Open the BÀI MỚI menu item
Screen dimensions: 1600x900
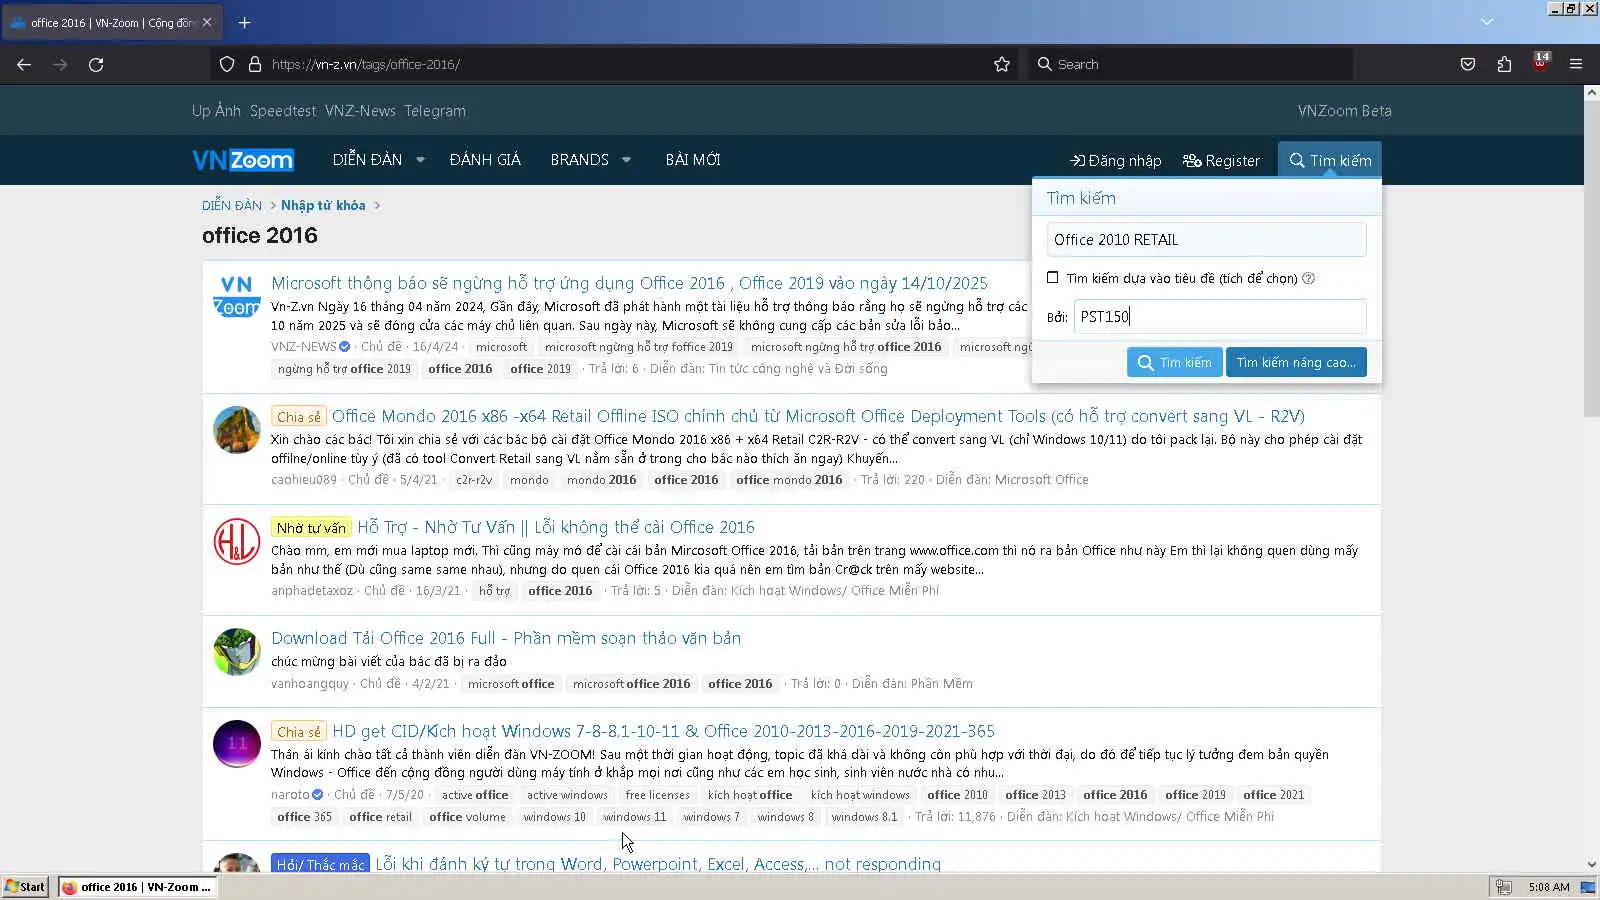[693, 160]
